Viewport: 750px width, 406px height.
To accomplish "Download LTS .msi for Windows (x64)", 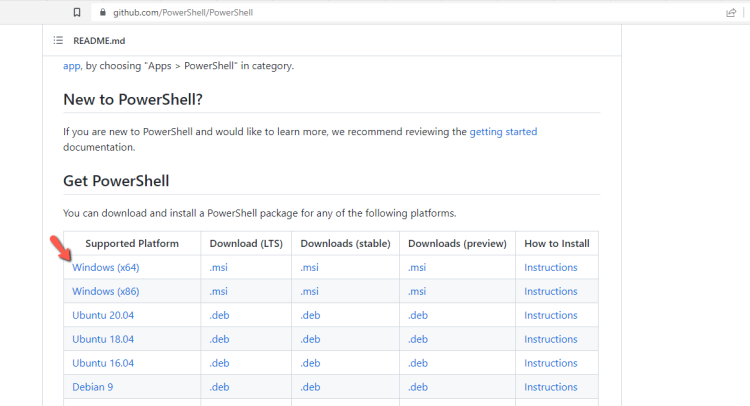I will coord(219,267).
